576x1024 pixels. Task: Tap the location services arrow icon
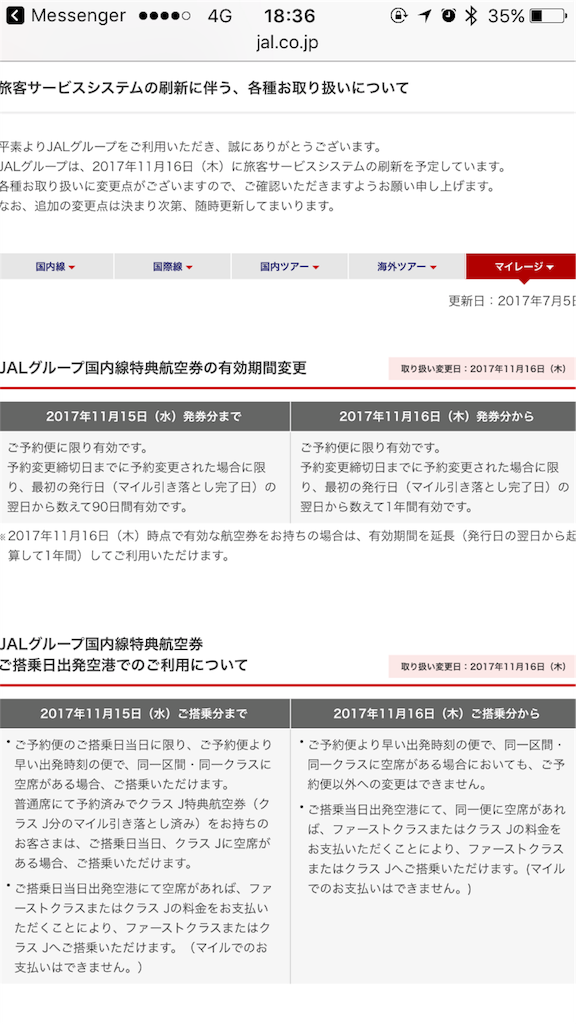425,16
